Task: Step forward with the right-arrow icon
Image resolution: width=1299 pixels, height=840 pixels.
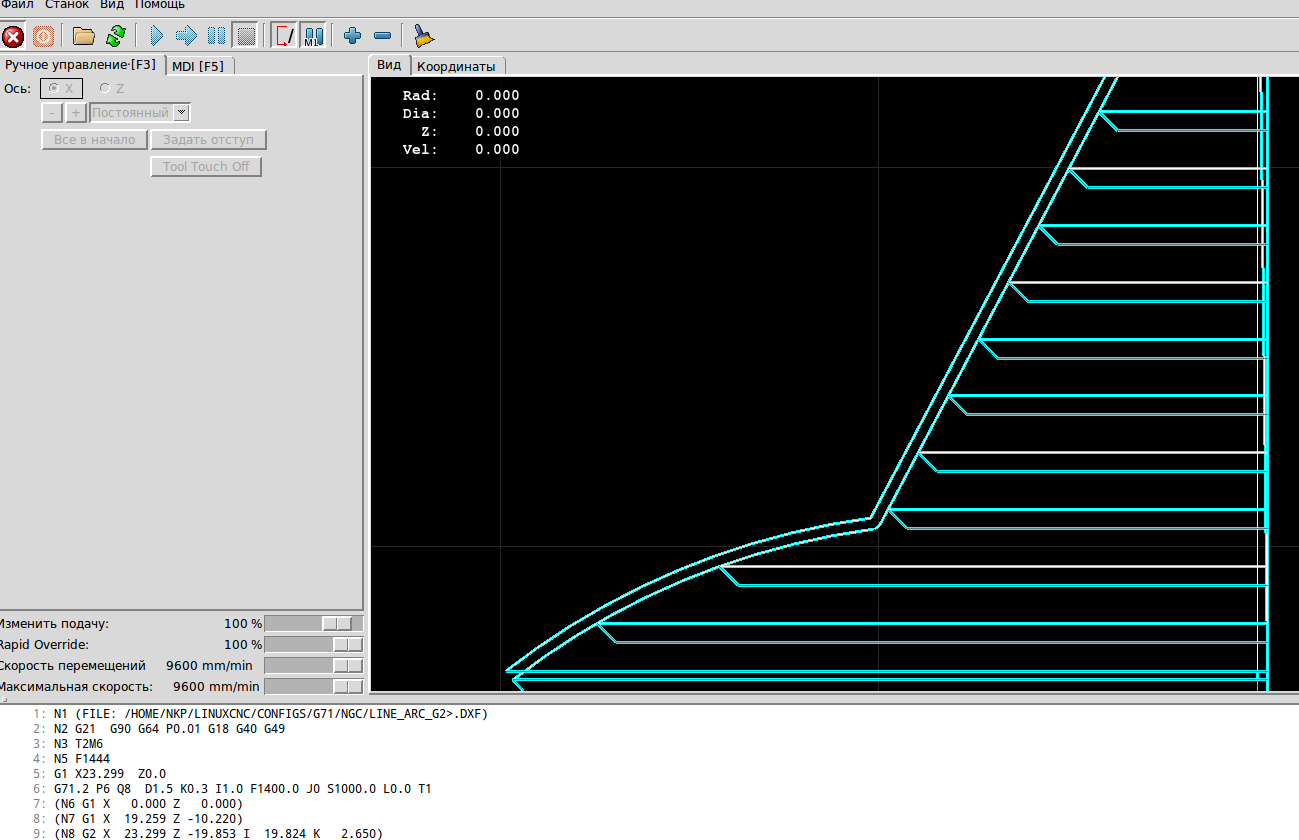Action: tap(186, 36)
